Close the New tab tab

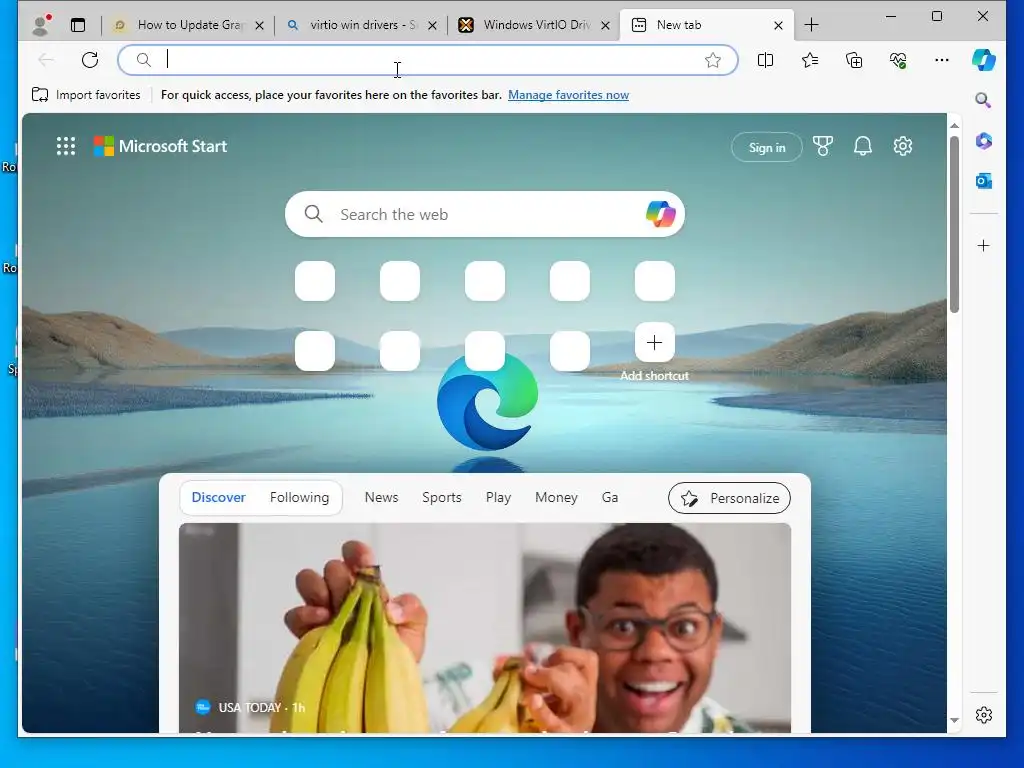coord(778,25)
